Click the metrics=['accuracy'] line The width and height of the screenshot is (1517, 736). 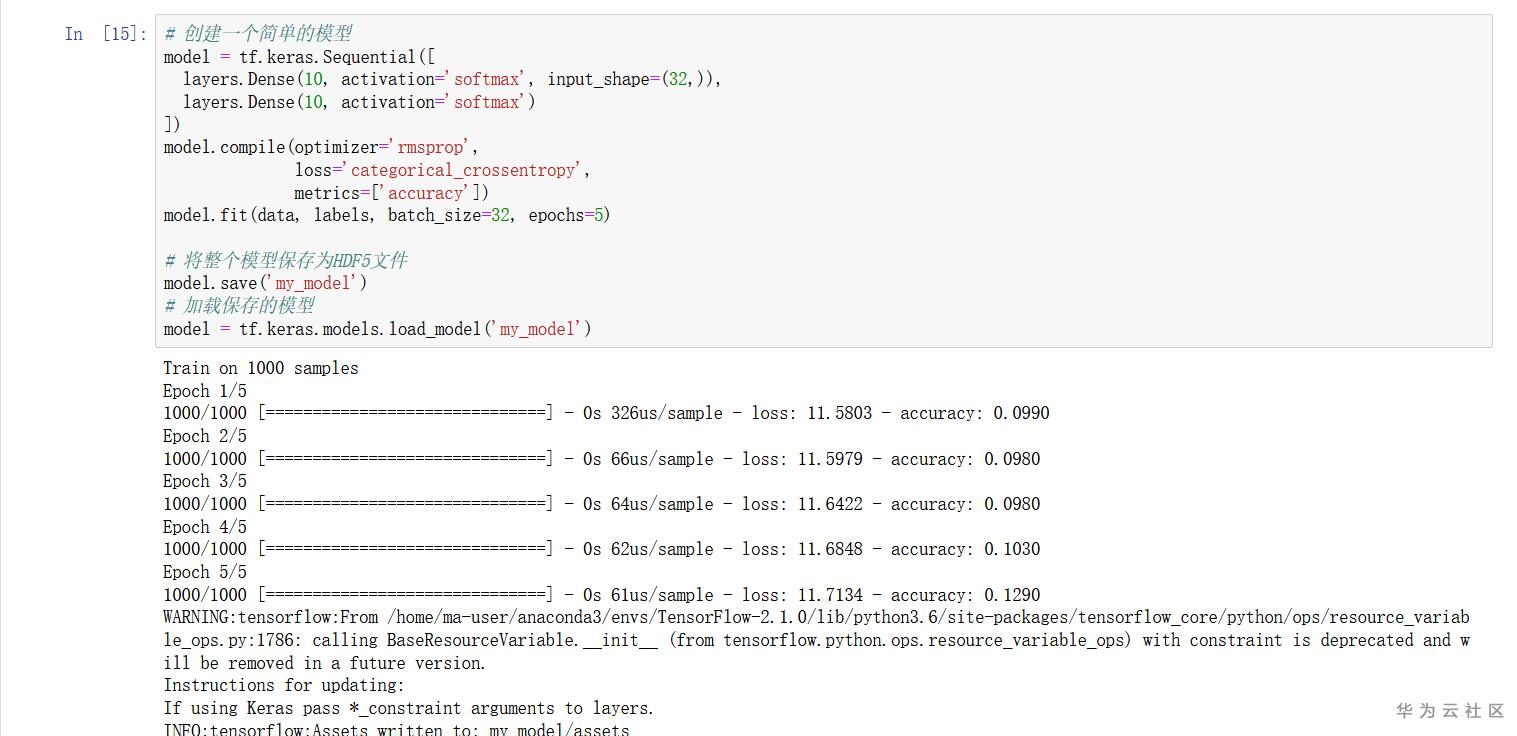coord(391,193)
